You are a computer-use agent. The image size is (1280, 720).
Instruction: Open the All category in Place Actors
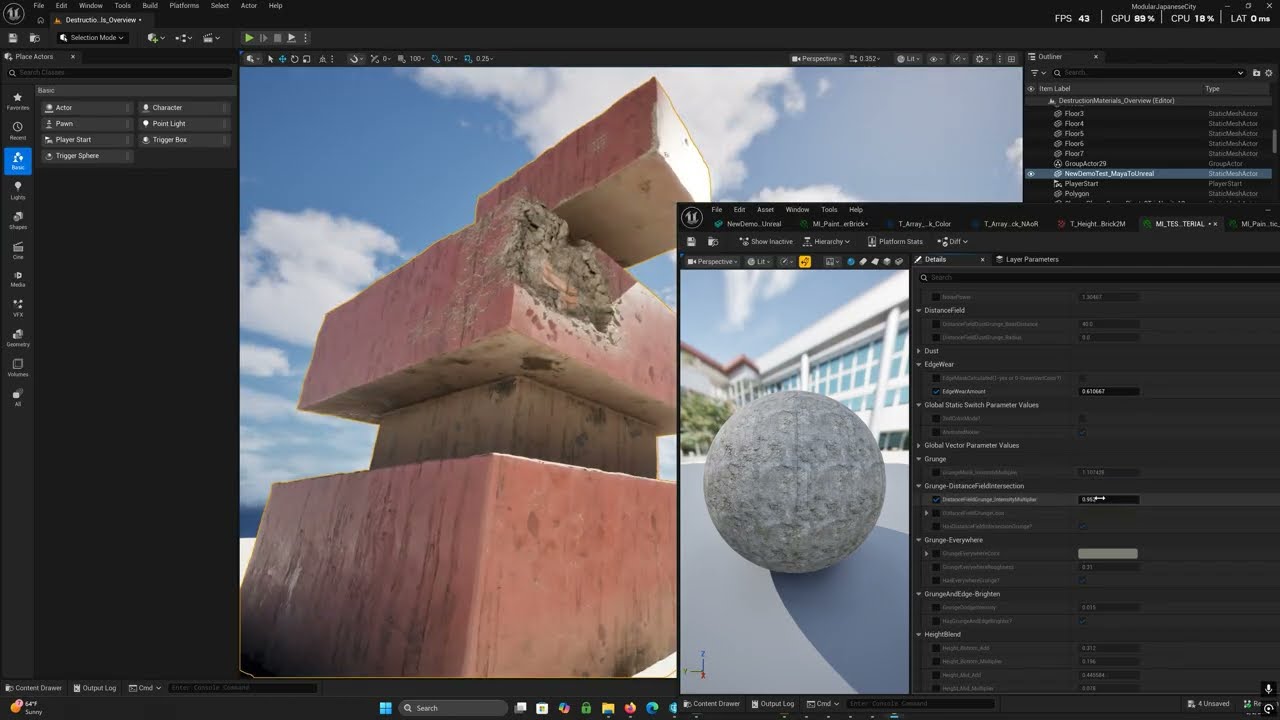click(x=17, y=396)
